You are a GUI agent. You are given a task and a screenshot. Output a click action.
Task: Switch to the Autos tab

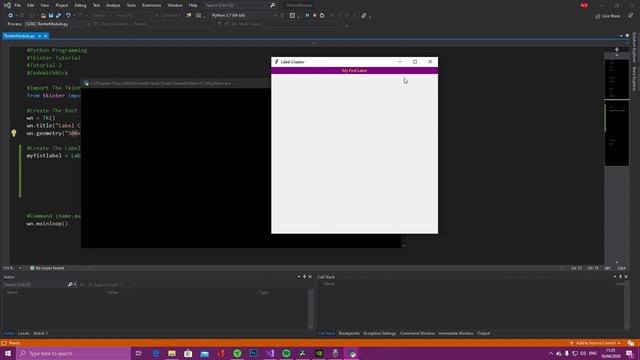coord(9,333)
